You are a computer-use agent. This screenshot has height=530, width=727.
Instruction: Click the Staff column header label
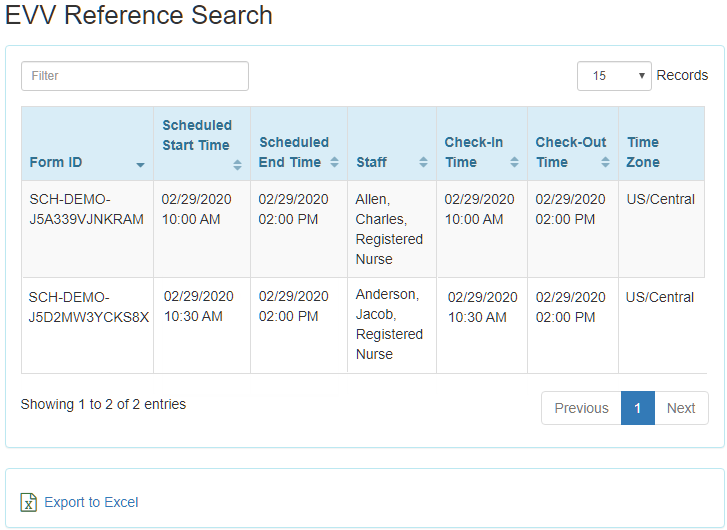pyautogui.click(x=372, y=162)
